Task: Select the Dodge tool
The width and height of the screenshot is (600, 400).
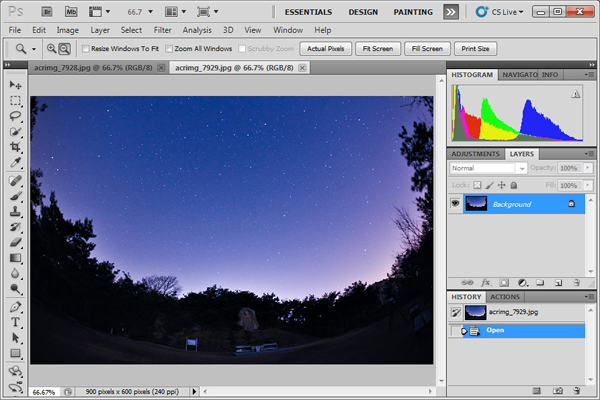Action: [x=15, y=289]
